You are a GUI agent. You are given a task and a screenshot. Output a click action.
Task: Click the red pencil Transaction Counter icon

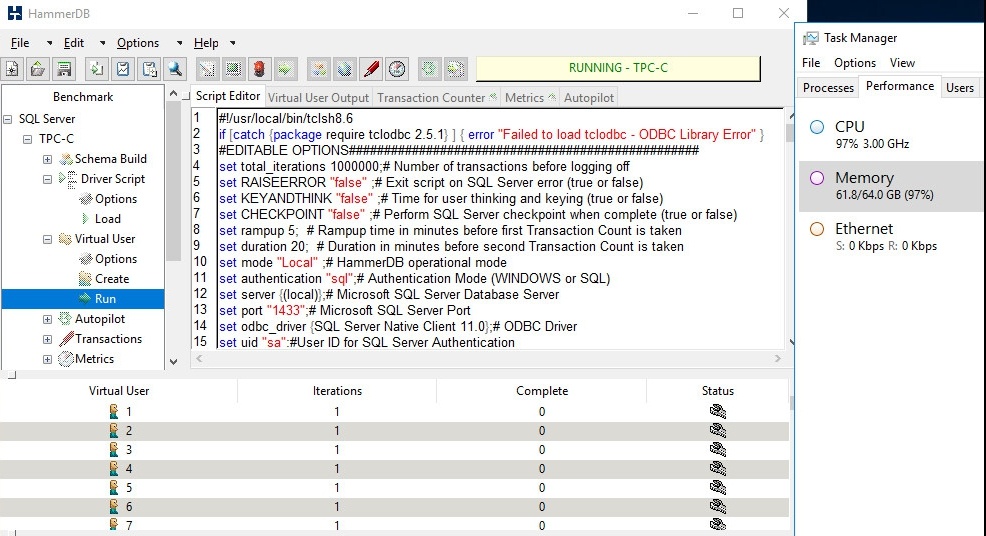point(371,69)
